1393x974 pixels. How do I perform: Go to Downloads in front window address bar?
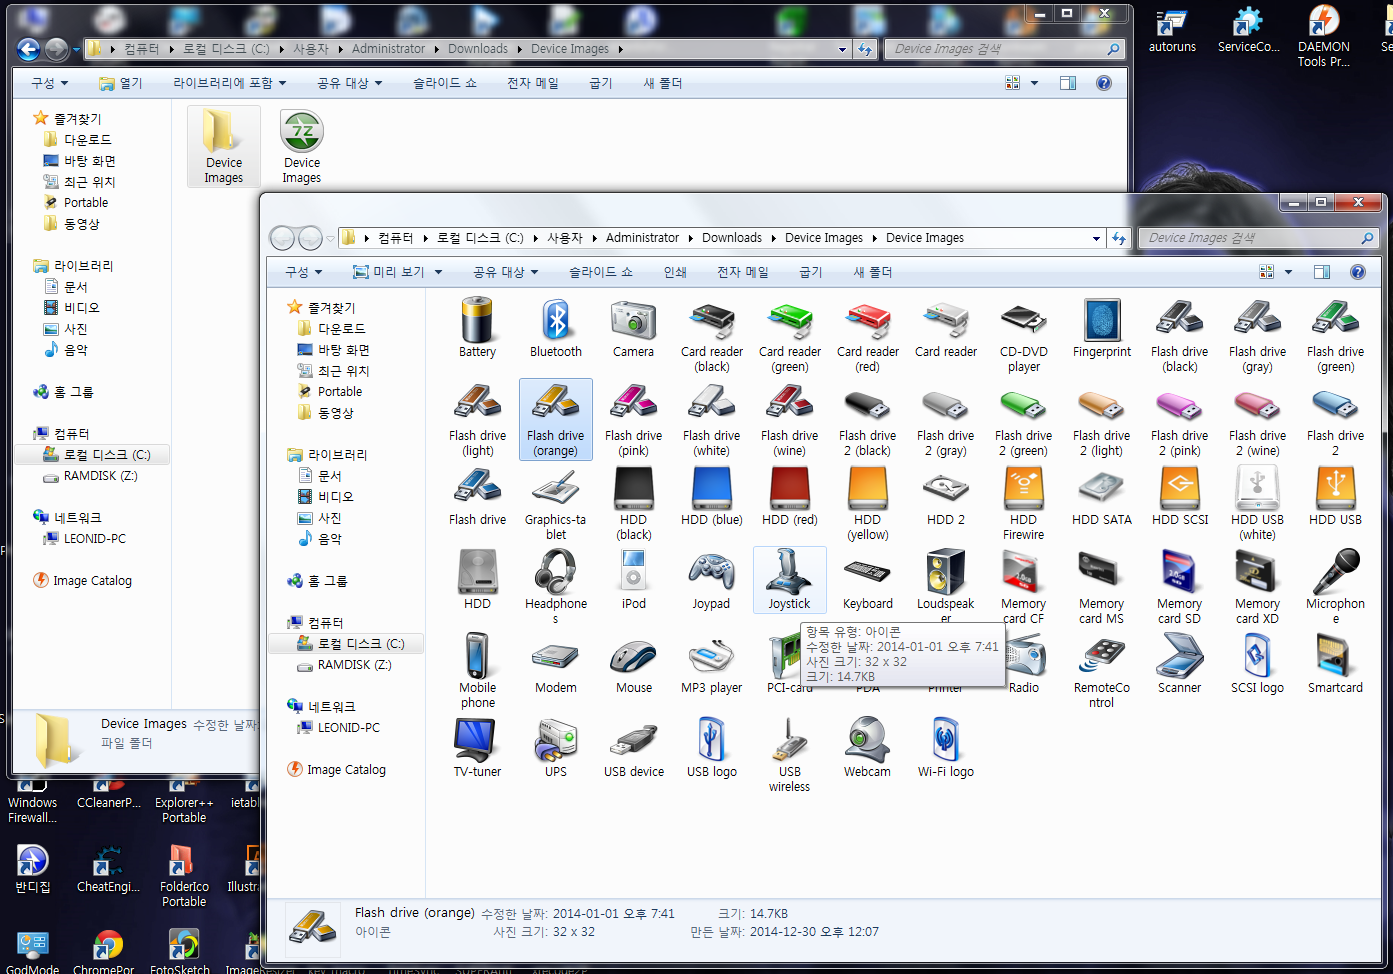732,238
